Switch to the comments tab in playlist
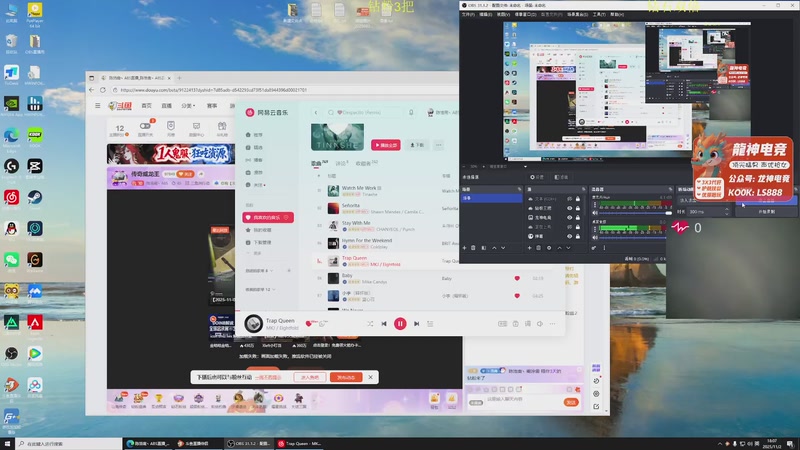 (x=341, y=163)
